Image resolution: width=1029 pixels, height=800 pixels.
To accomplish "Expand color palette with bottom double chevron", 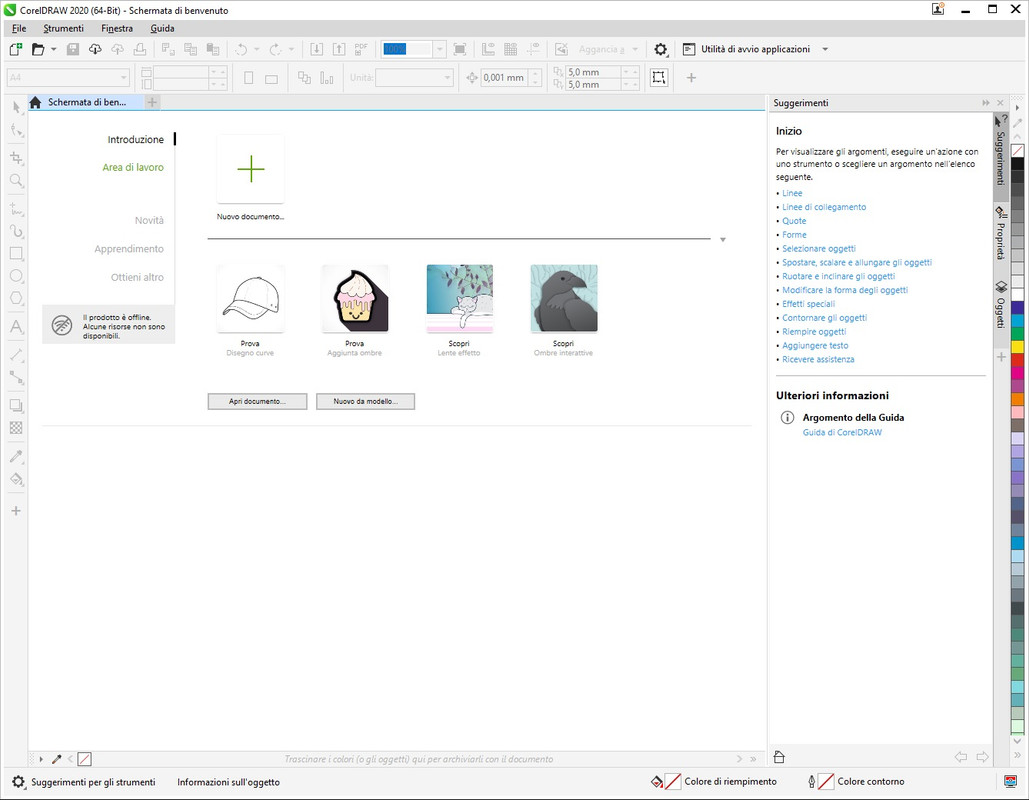I will tap(1017, 755).
